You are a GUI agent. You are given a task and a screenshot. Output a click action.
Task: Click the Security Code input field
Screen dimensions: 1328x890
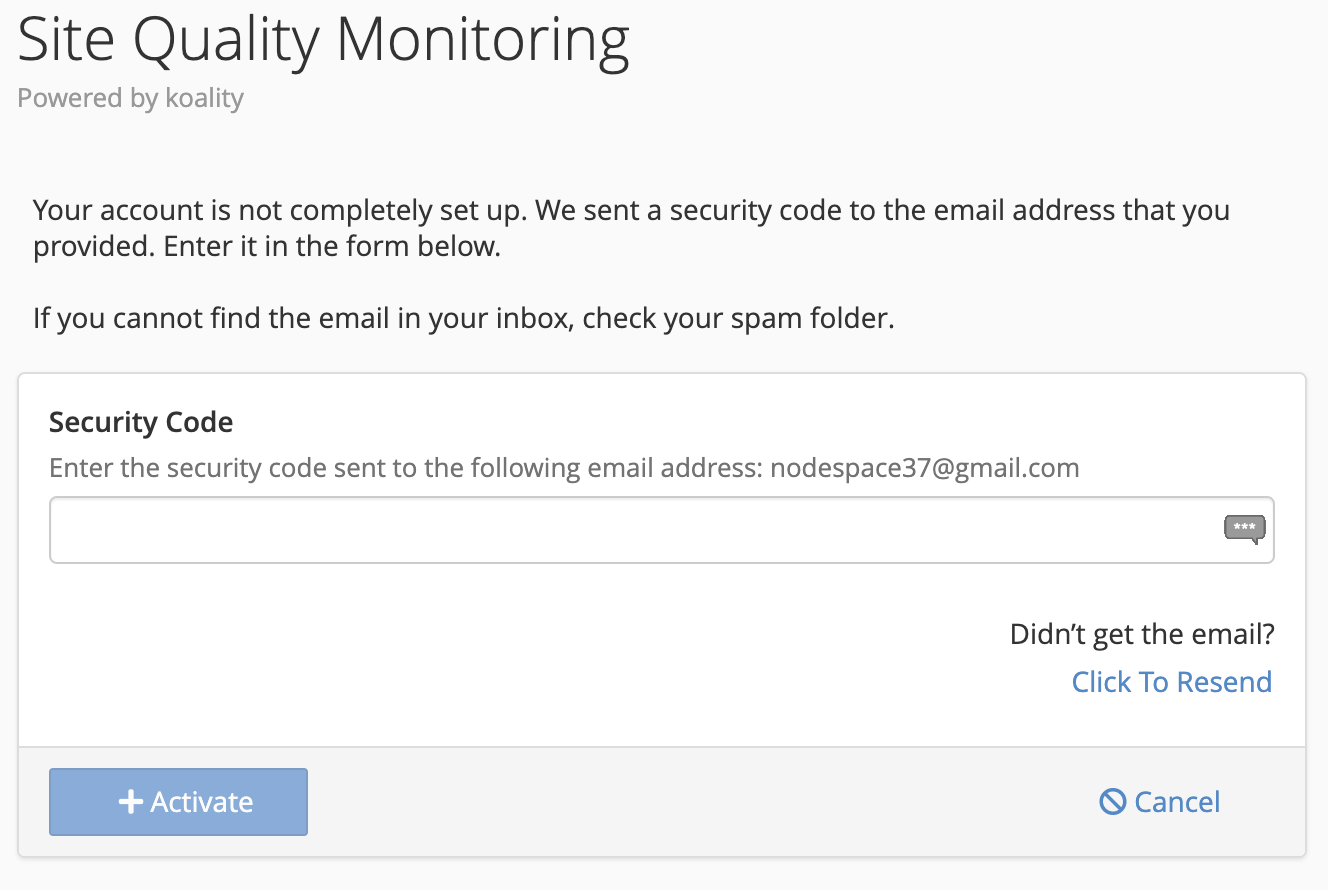tap(630, 530)
